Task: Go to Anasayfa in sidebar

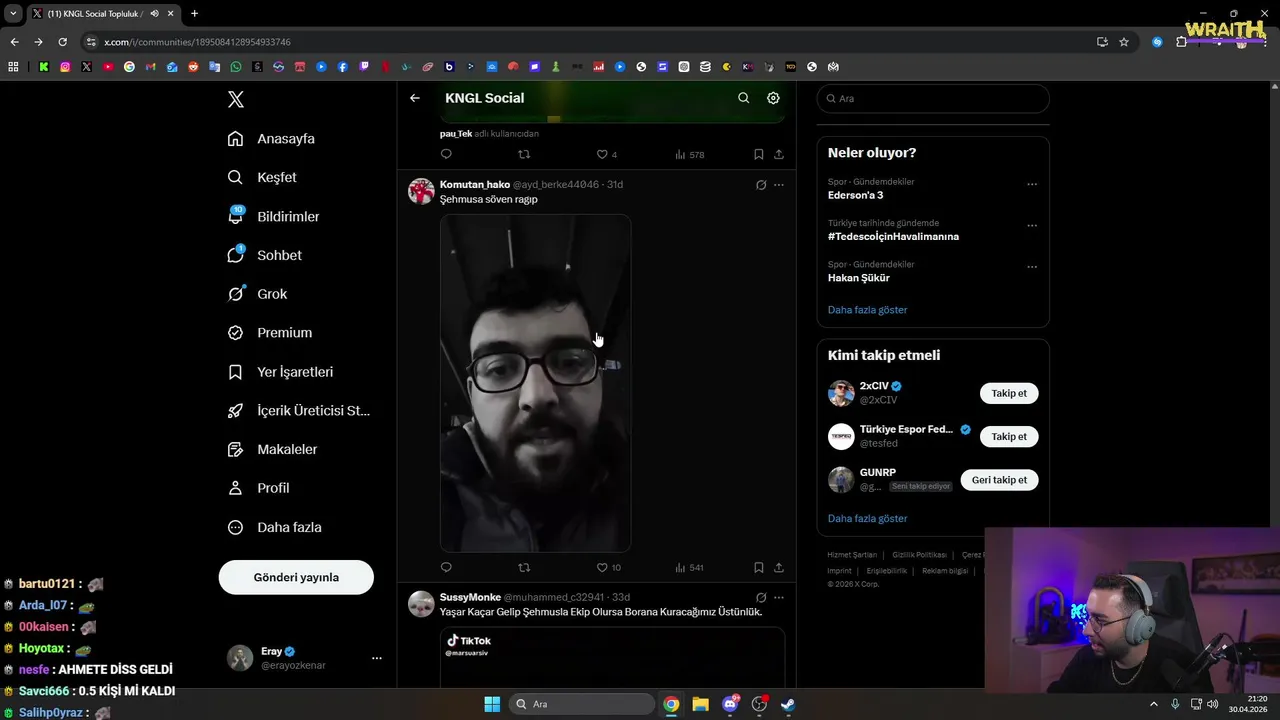Action: [x=271, y=139]
